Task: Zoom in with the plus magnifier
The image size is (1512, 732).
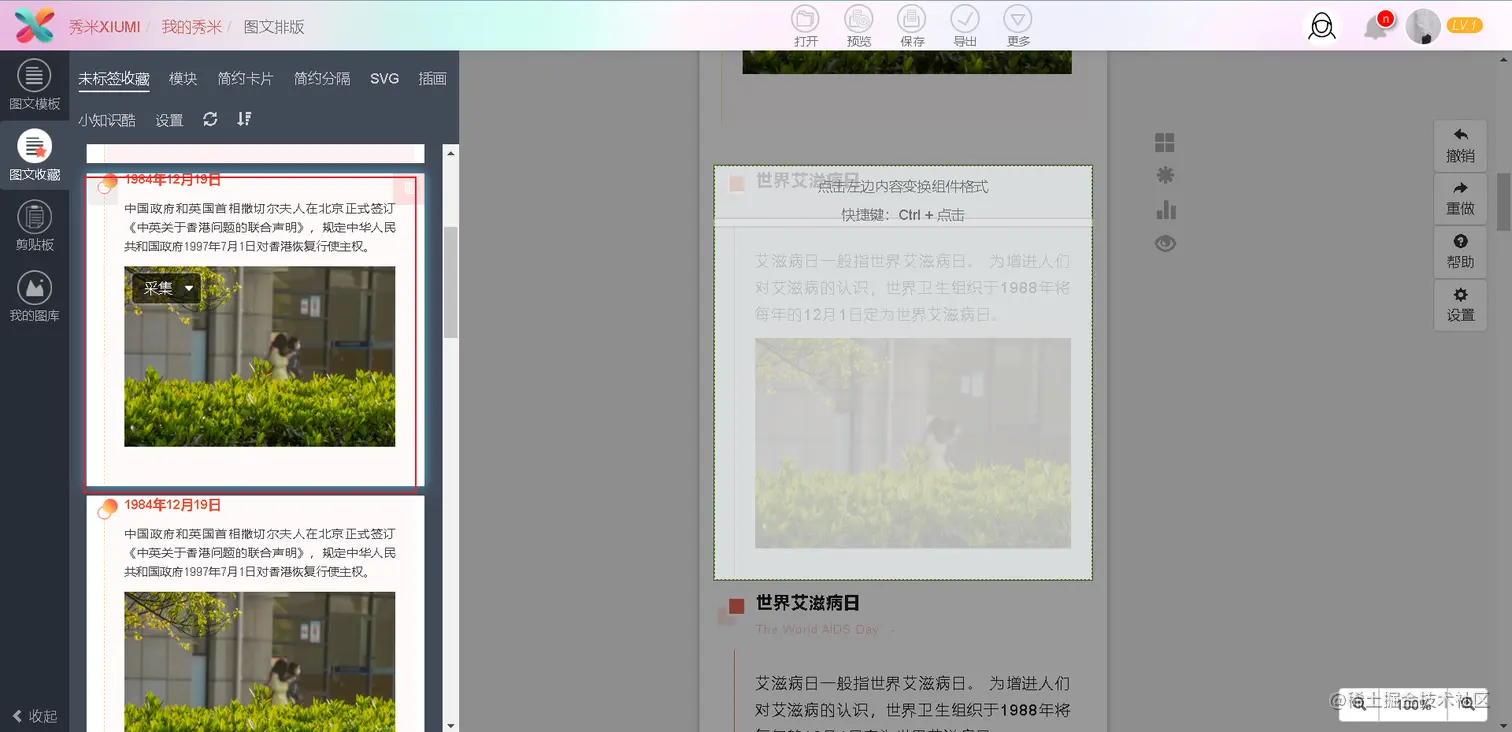Action: [x=1467, y=704]
